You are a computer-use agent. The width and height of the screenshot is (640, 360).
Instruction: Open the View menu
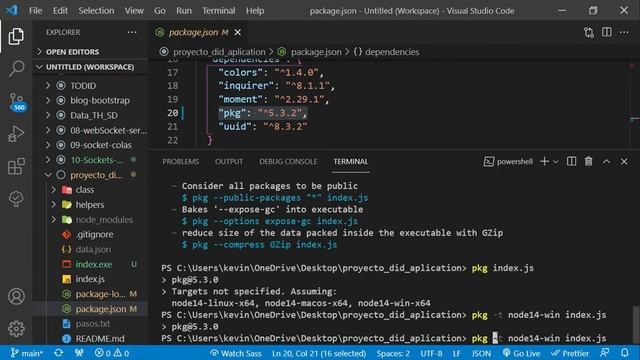tap(134, 11)
